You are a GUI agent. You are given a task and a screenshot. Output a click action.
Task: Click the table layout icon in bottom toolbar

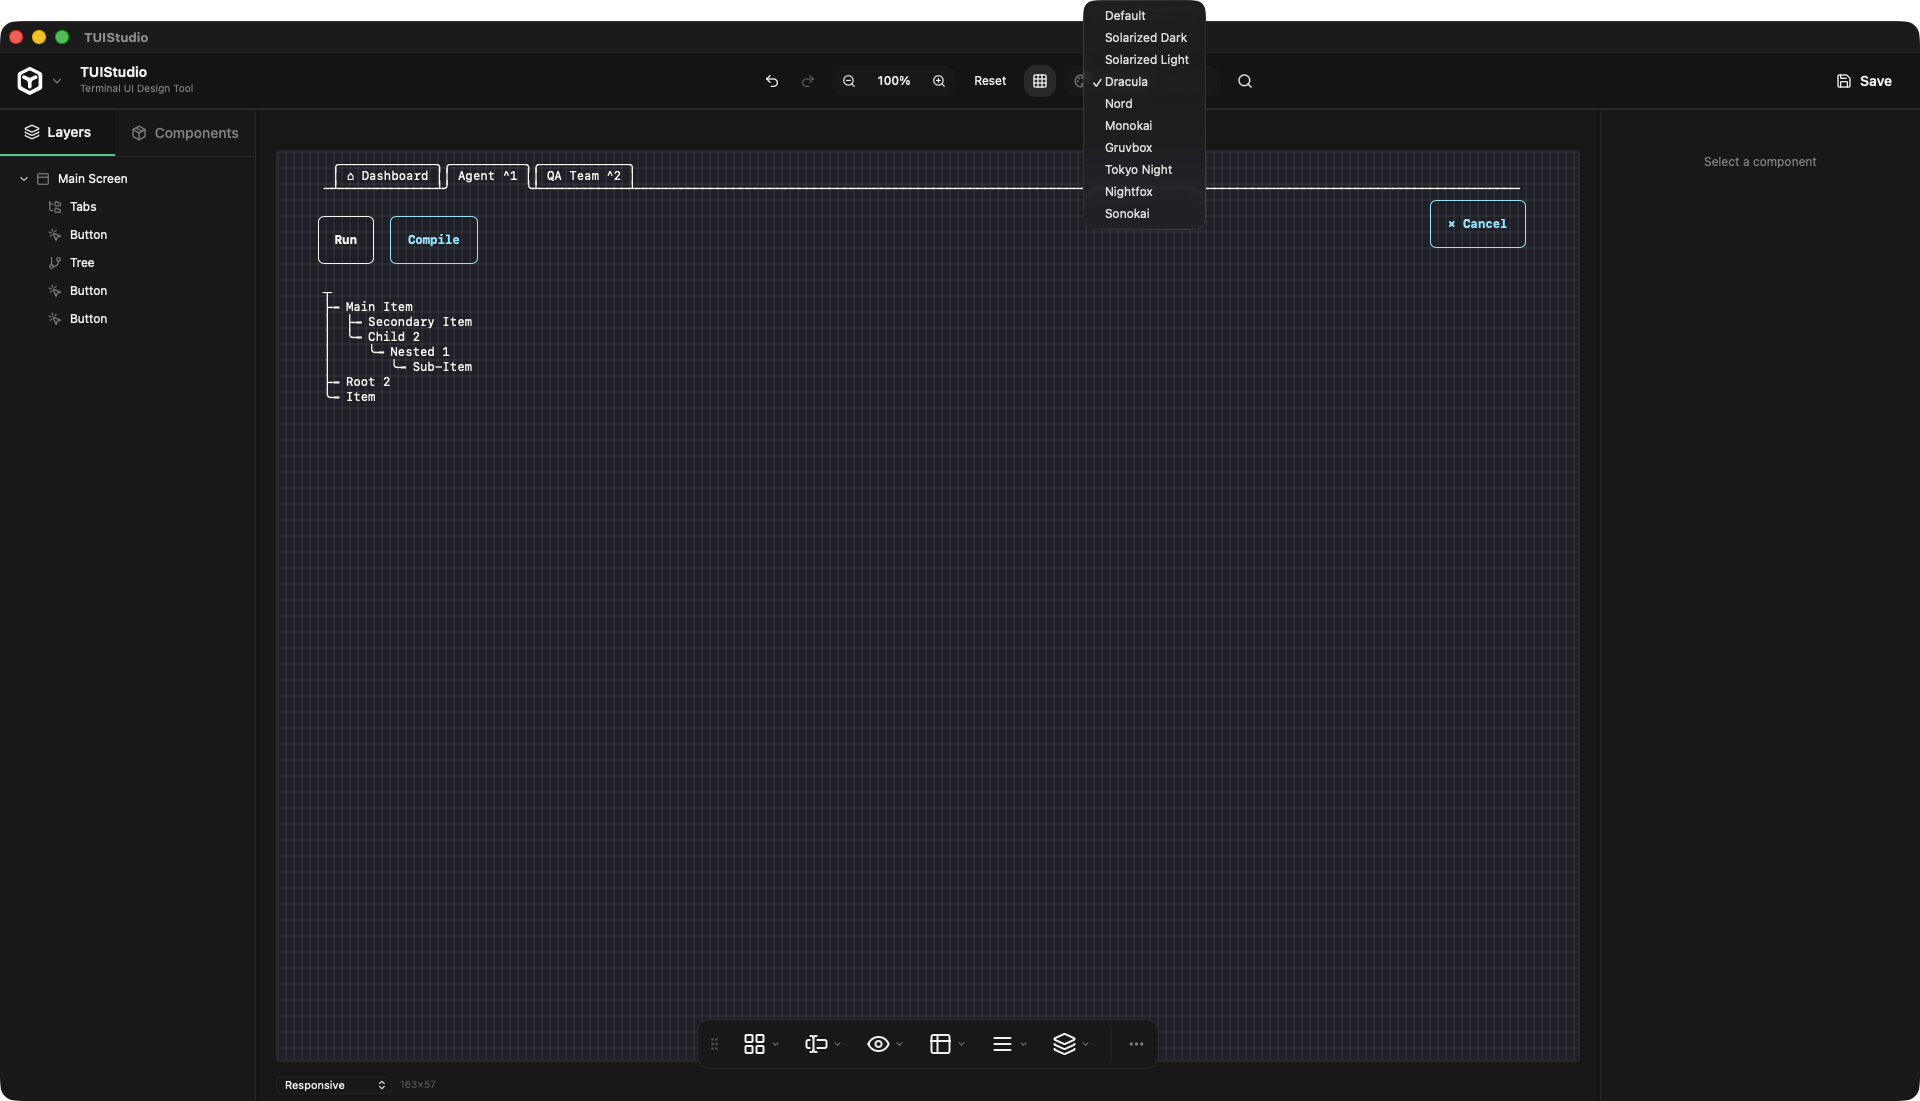pos(941,1044)
